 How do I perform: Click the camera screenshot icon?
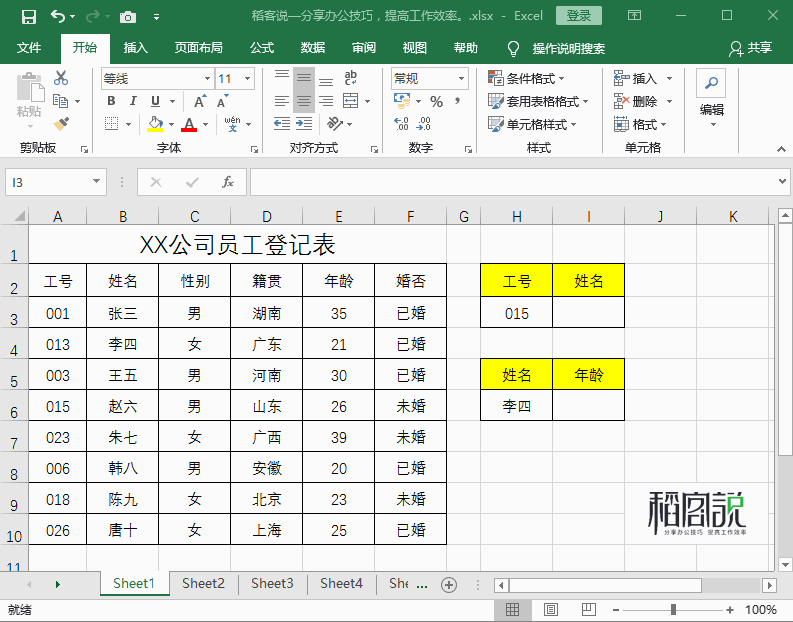pos(128,17)
